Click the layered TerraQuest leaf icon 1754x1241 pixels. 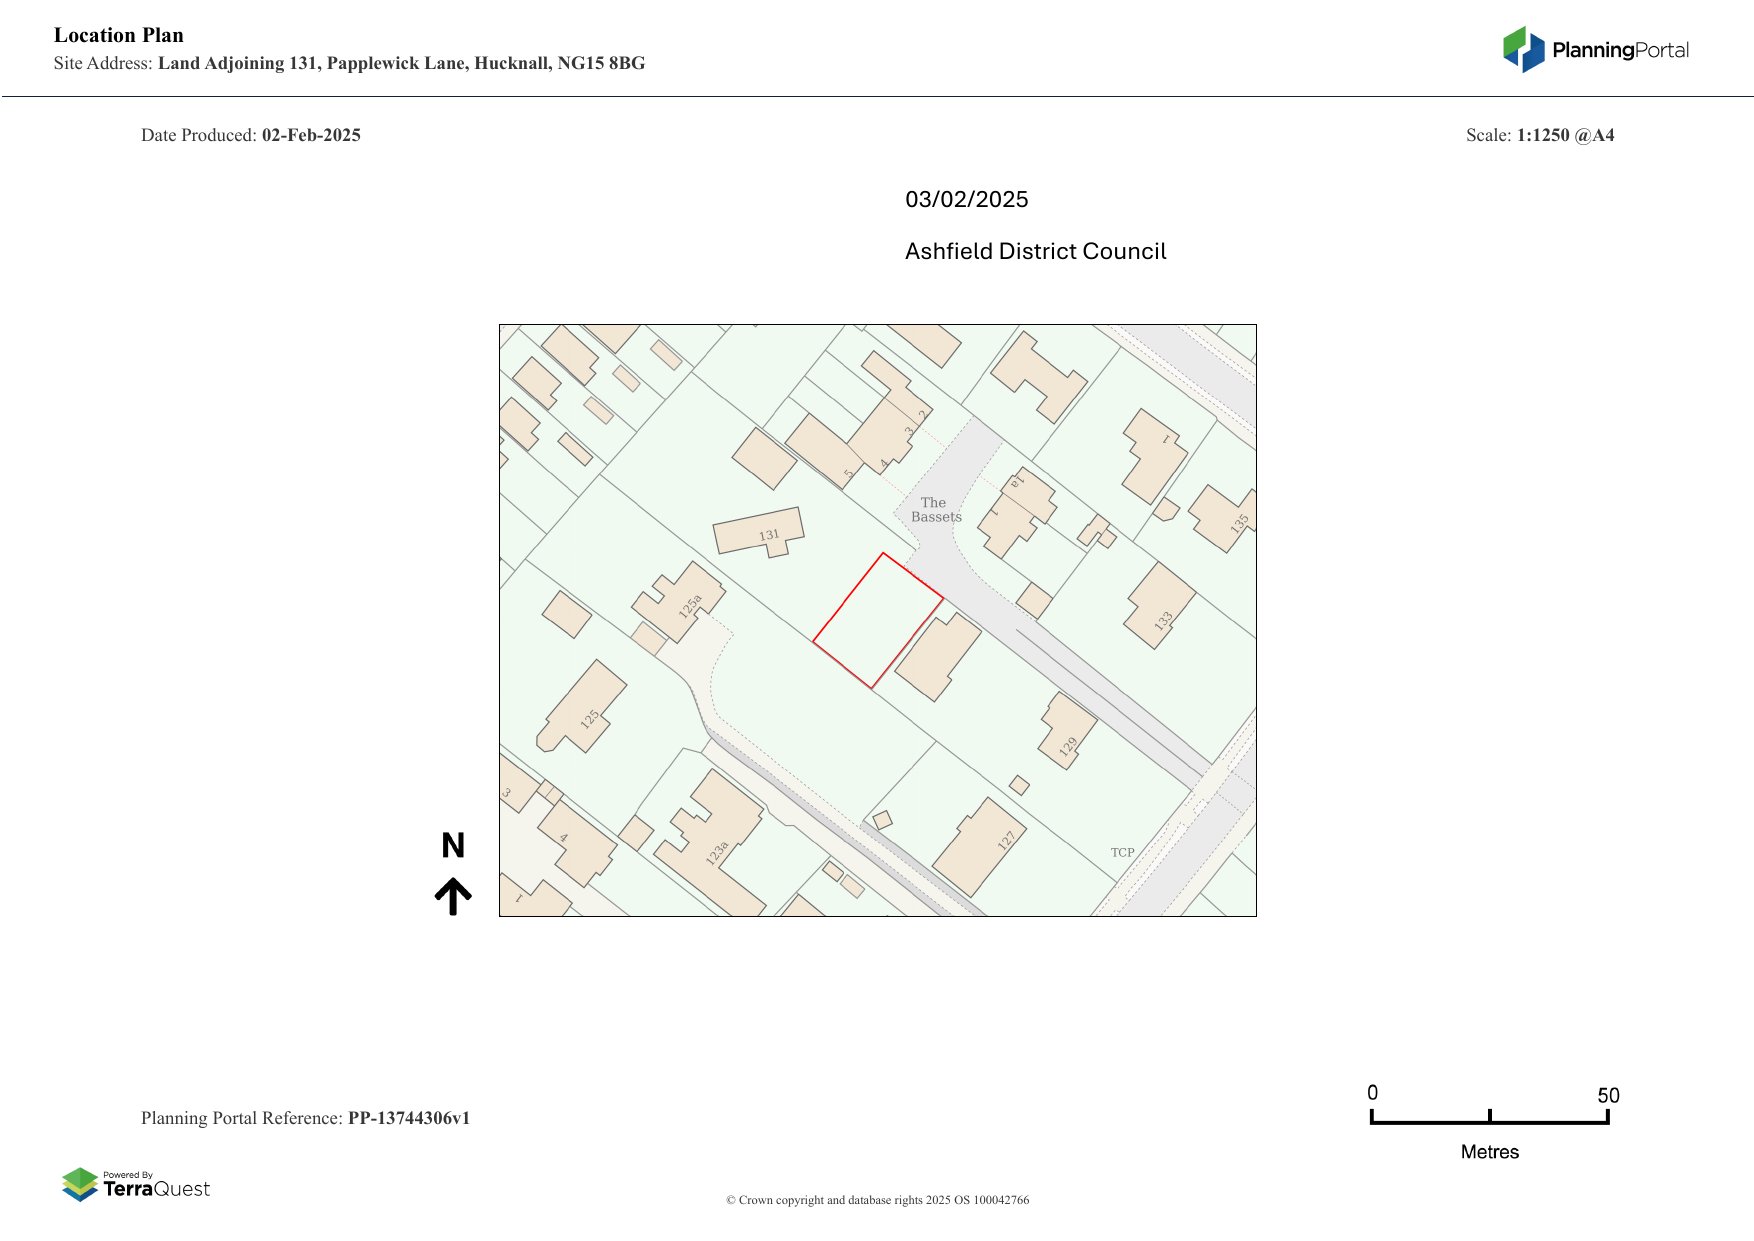click(80, 1185)
